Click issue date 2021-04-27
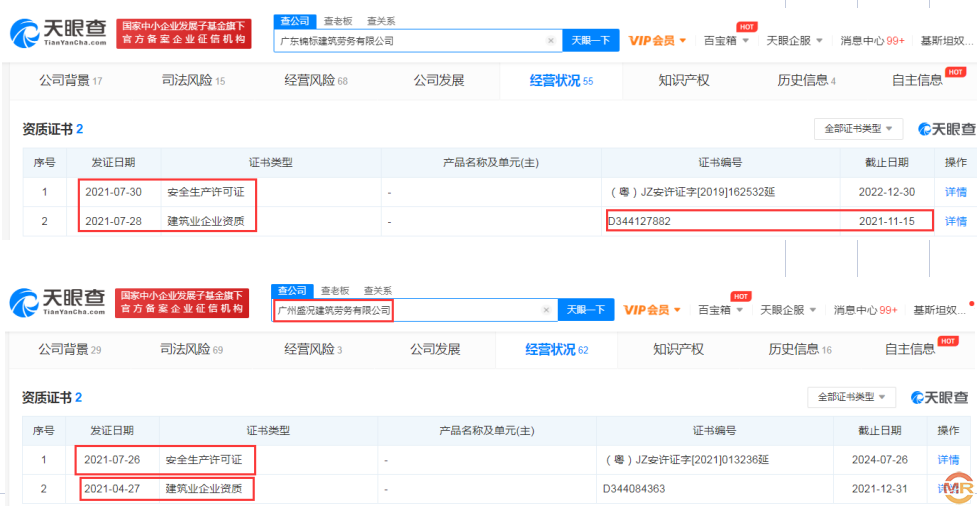The width and height of the screenshot is (977, 506). pyautogui.click(x=112, y=489)
